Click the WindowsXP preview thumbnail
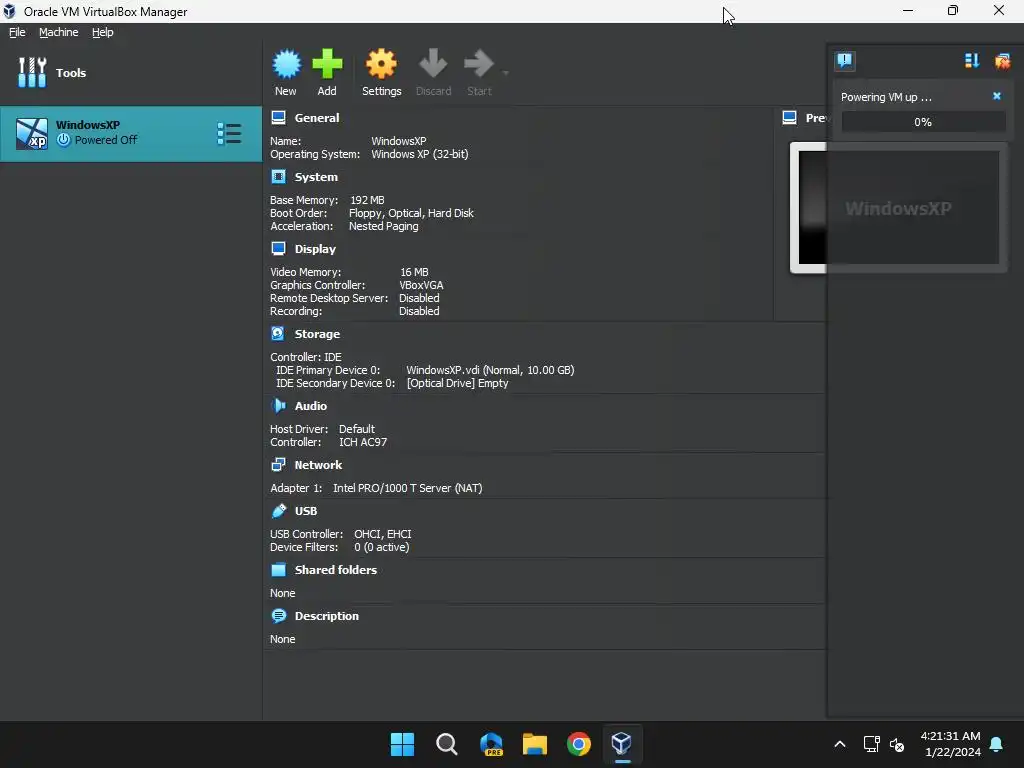Viewport: 1024px width, 768px height. 898,208
